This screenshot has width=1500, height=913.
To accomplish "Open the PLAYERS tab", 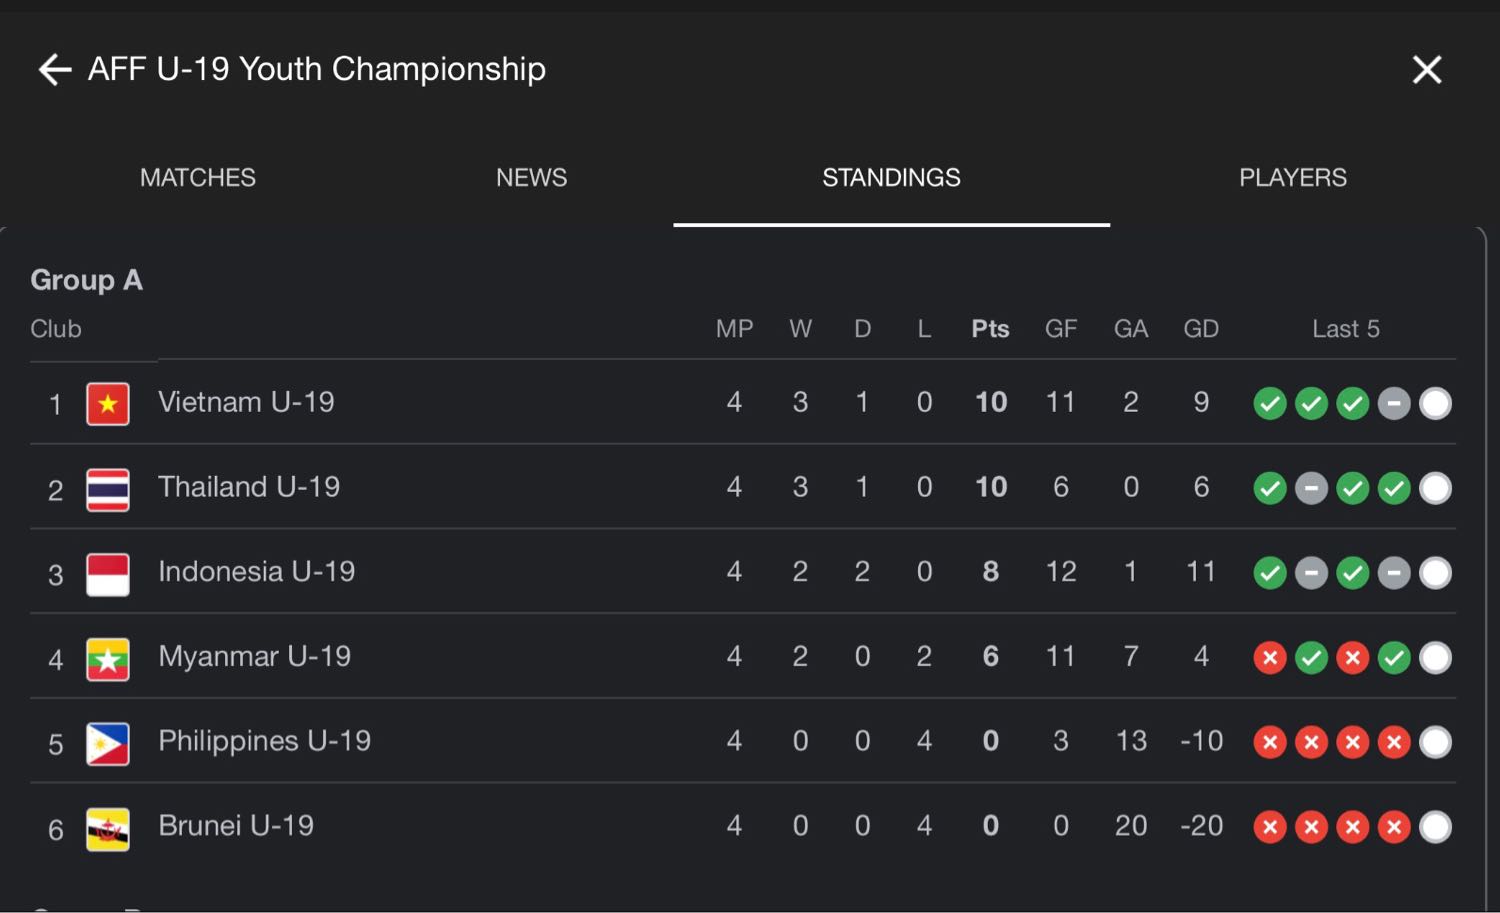I will click(1293, 178).
